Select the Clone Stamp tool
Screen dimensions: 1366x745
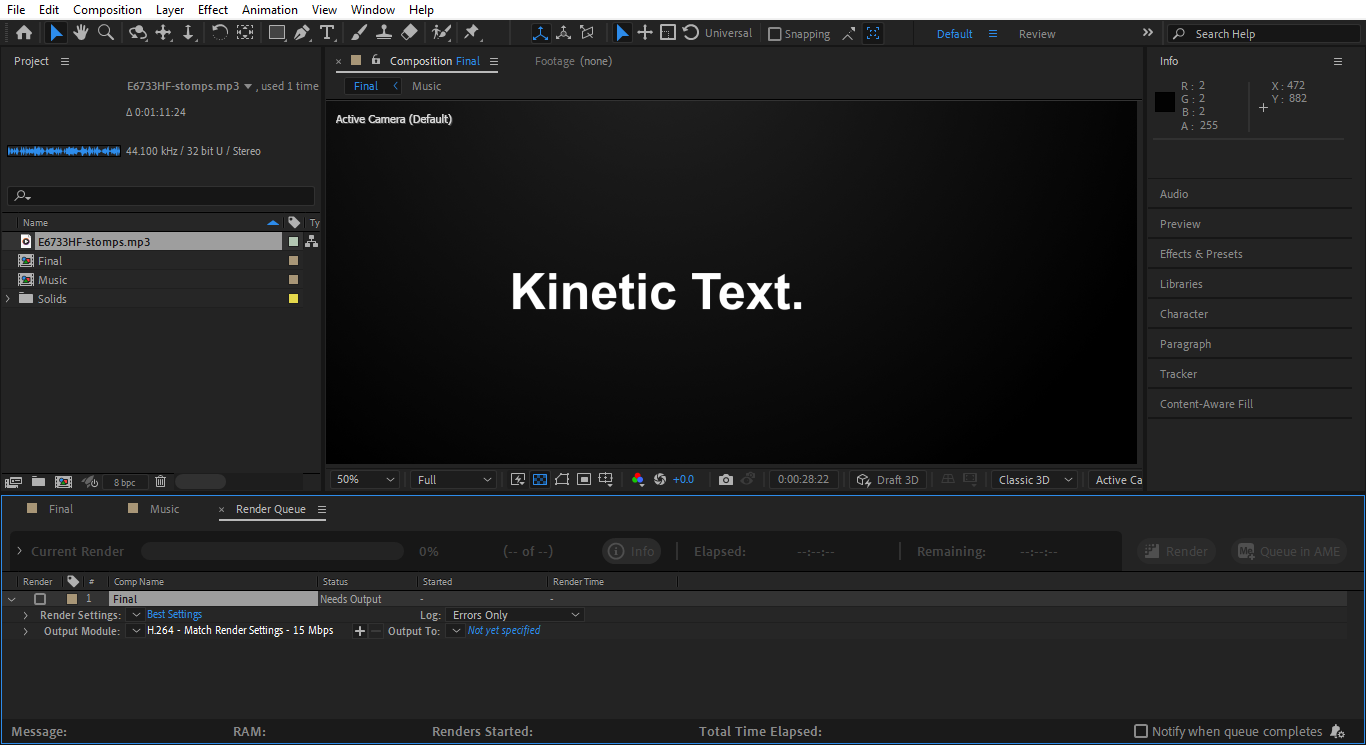(x=384, y=32)
